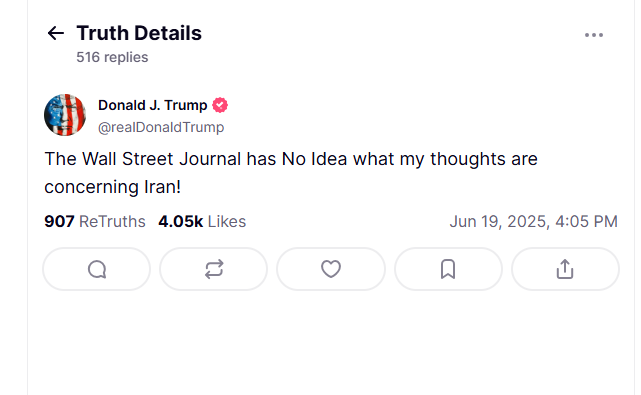
Task: ReTruth this post with the arrows icon
Action: click(x=214, y=269)
